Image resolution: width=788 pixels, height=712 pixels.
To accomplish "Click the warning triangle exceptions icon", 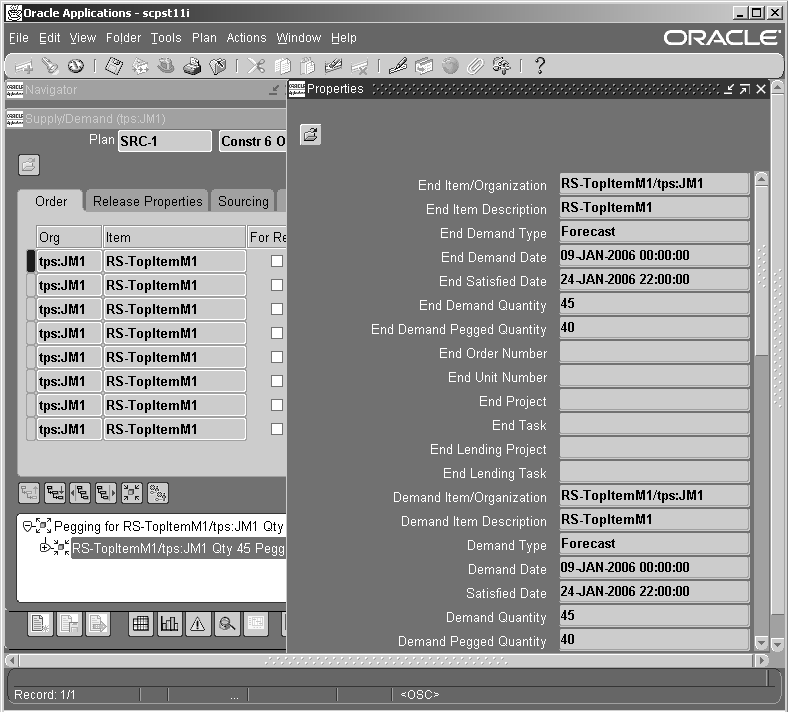I will (x=198, y=624).
